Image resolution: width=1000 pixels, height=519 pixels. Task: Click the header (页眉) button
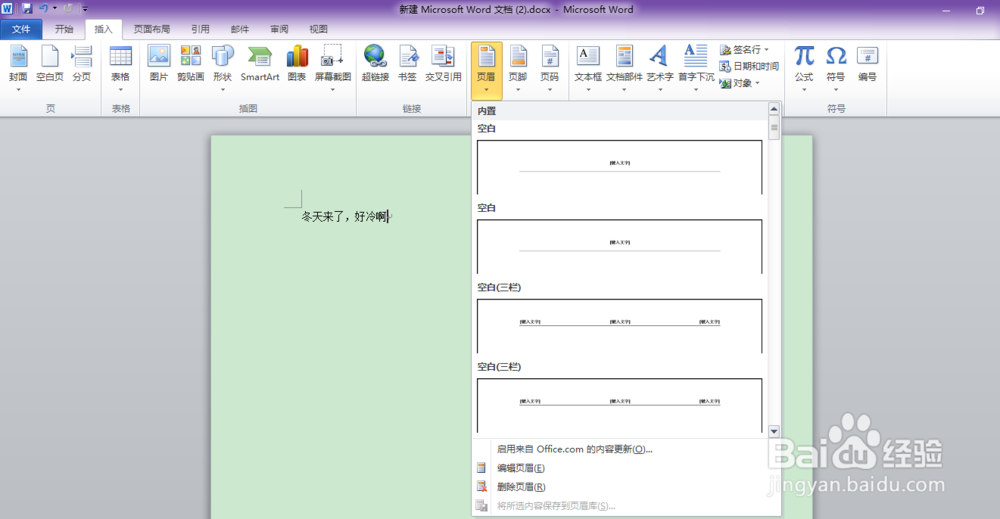[486, 69]
